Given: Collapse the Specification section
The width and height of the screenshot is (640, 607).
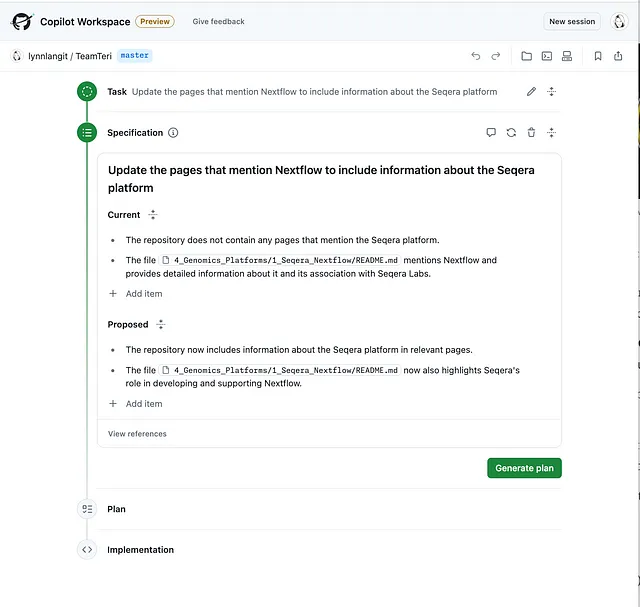Looking at the screenshot, I should 551,132.
